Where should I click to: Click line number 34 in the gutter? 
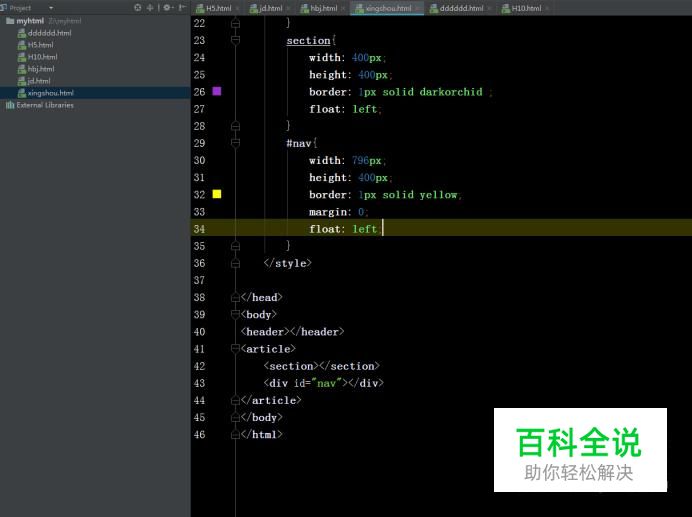pyautogui.click(x=199, y=229)
